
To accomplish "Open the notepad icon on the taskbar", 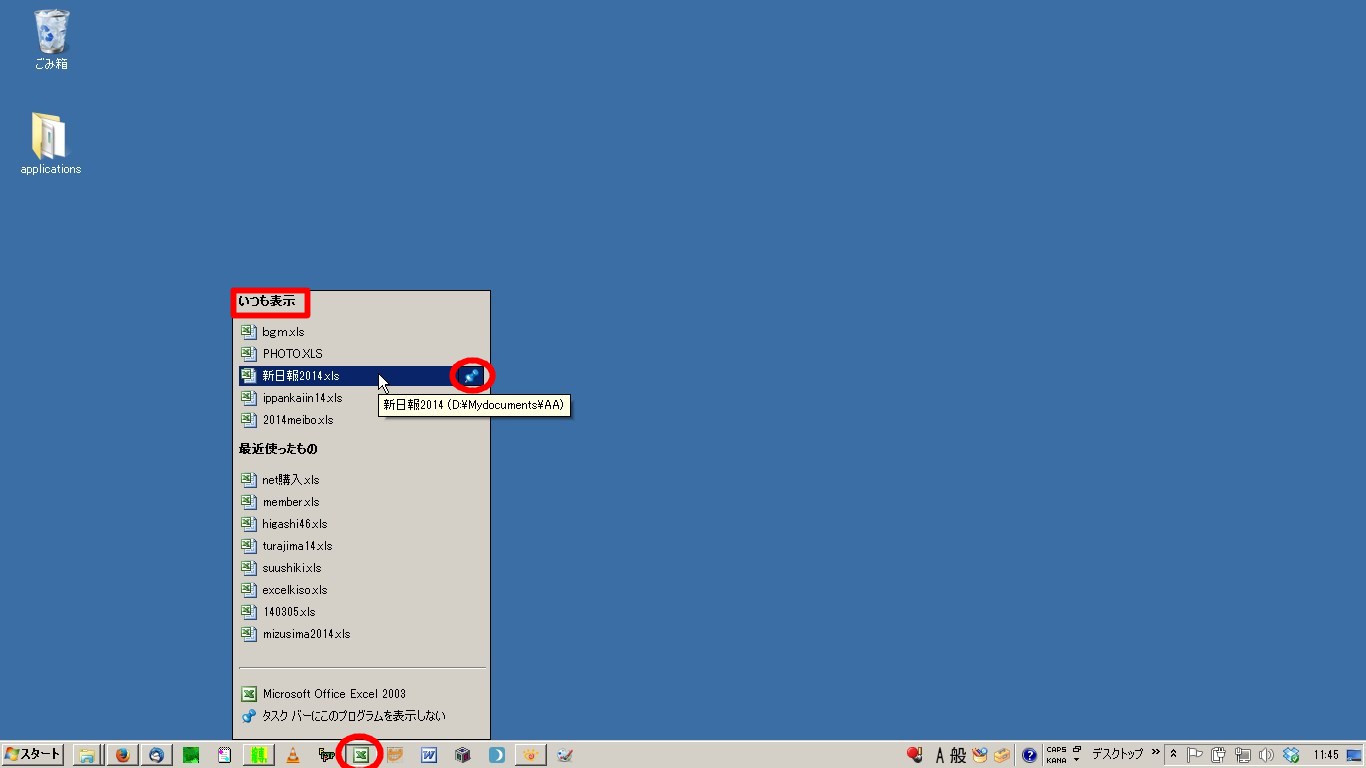I will point(224,755).
